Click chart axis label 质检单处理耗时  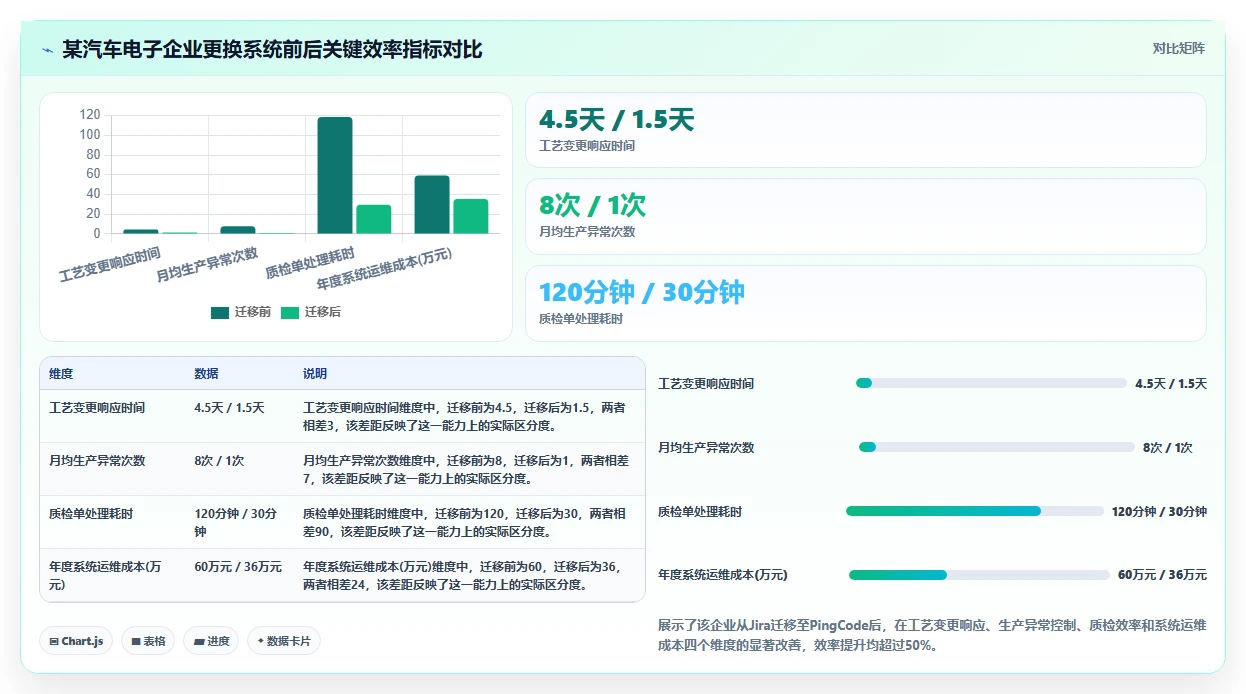coord(309,263)
